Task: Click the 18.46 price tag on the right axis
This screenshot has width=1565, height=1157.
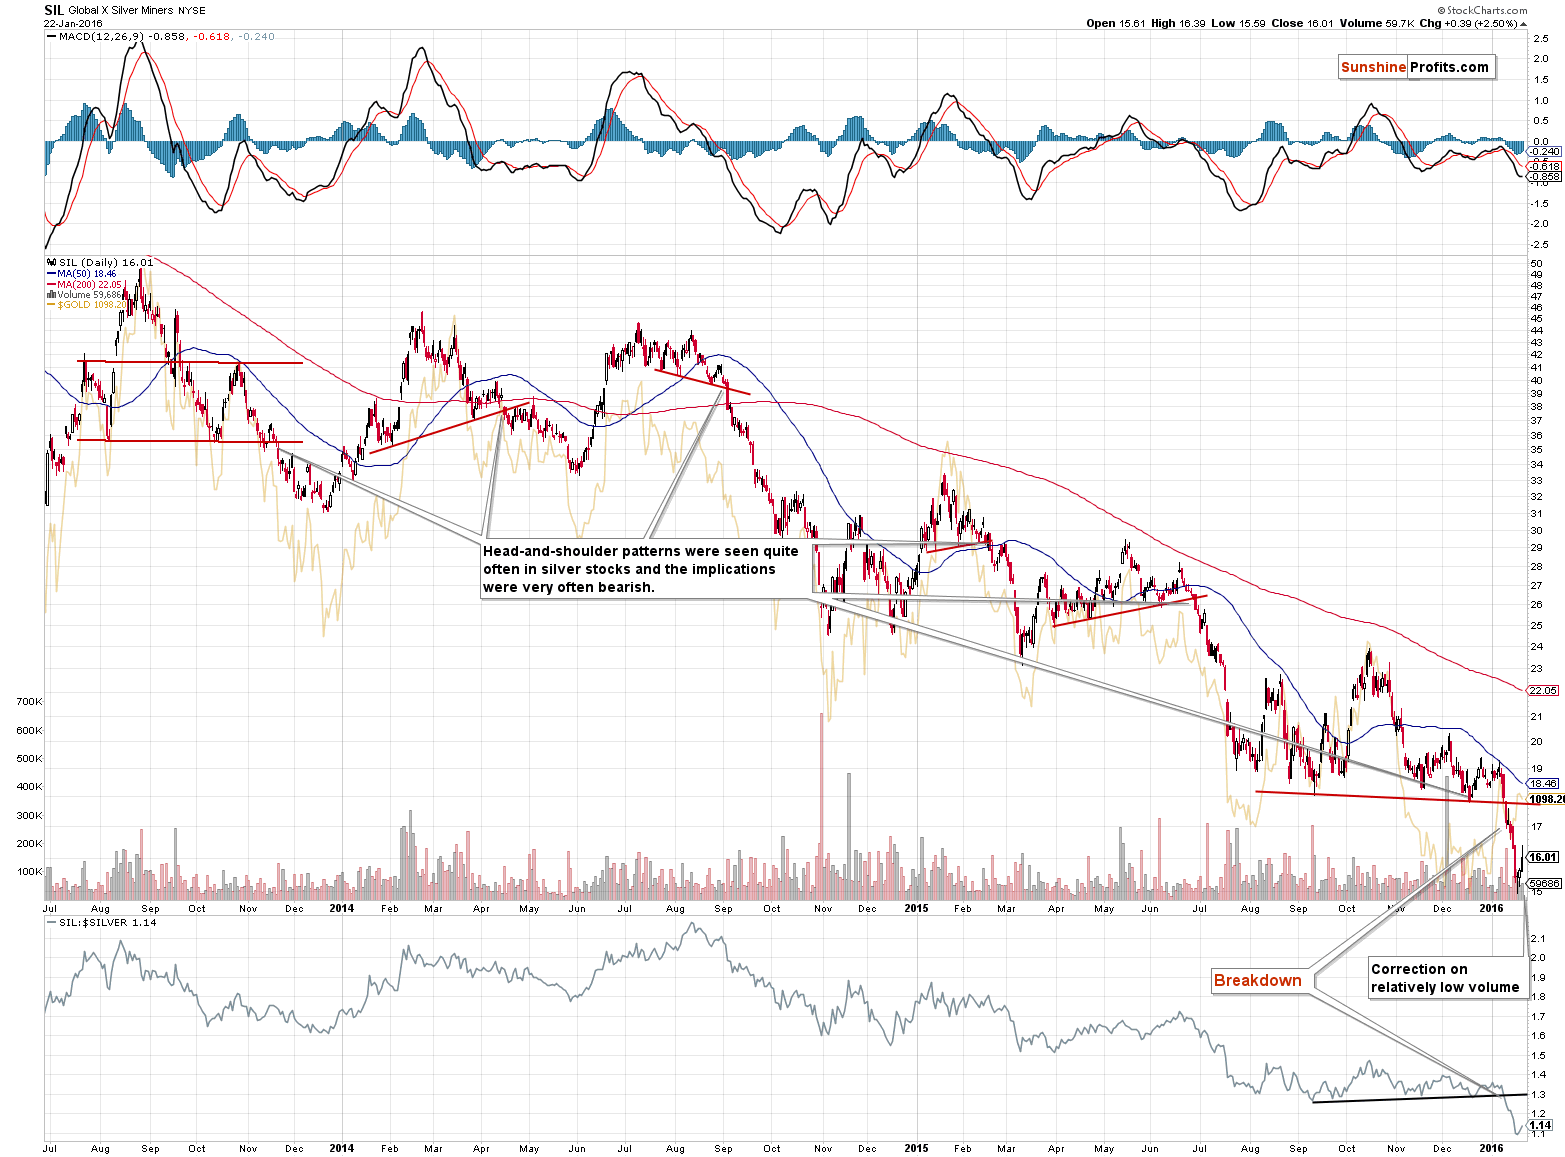Action: (x=1543, y=783)
